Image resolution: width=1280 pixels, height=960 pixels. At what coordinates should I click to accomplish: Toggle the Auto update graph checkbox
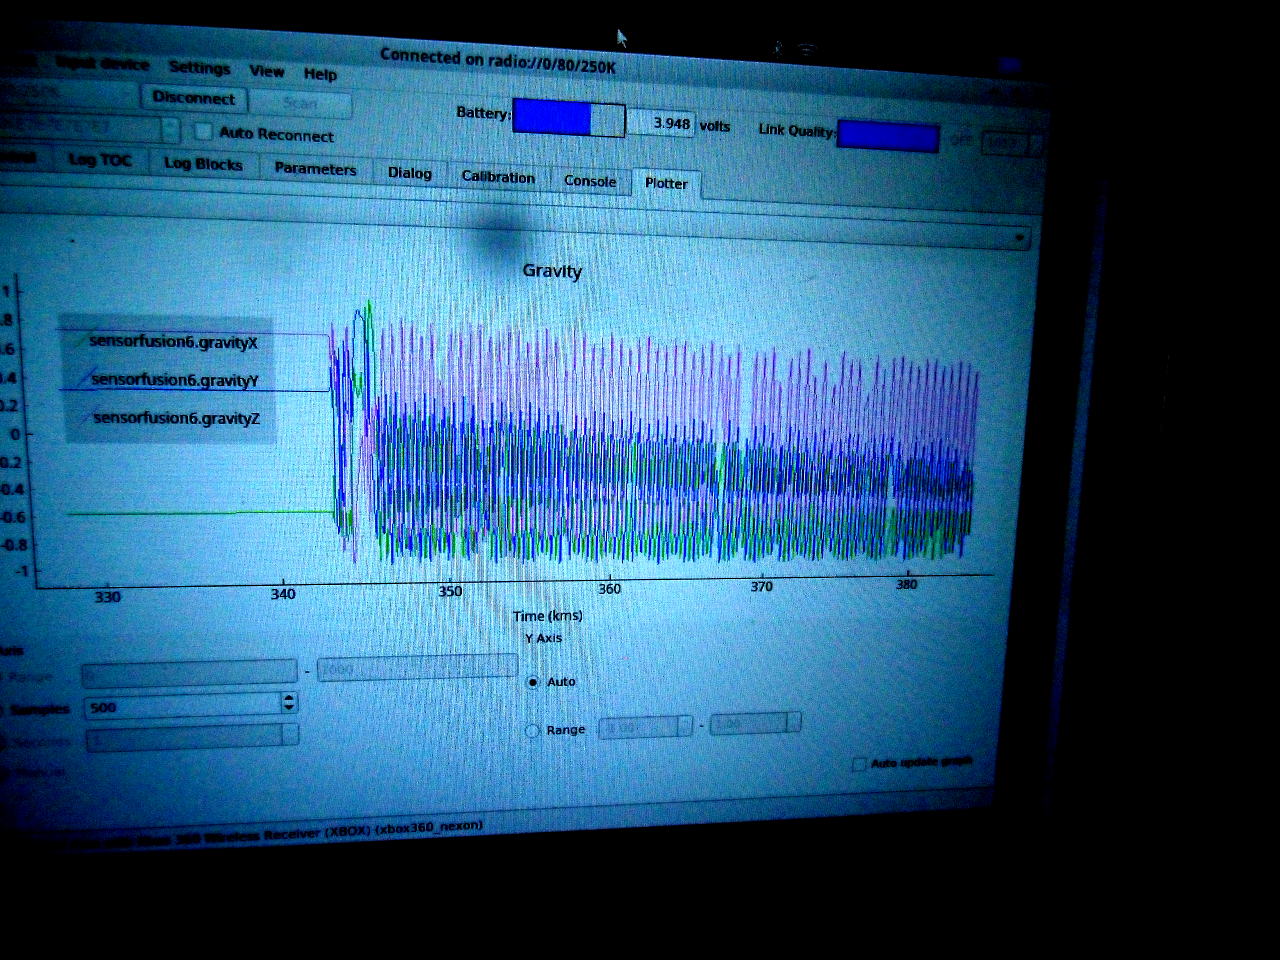pyautogui.click(x=858, y=764)
